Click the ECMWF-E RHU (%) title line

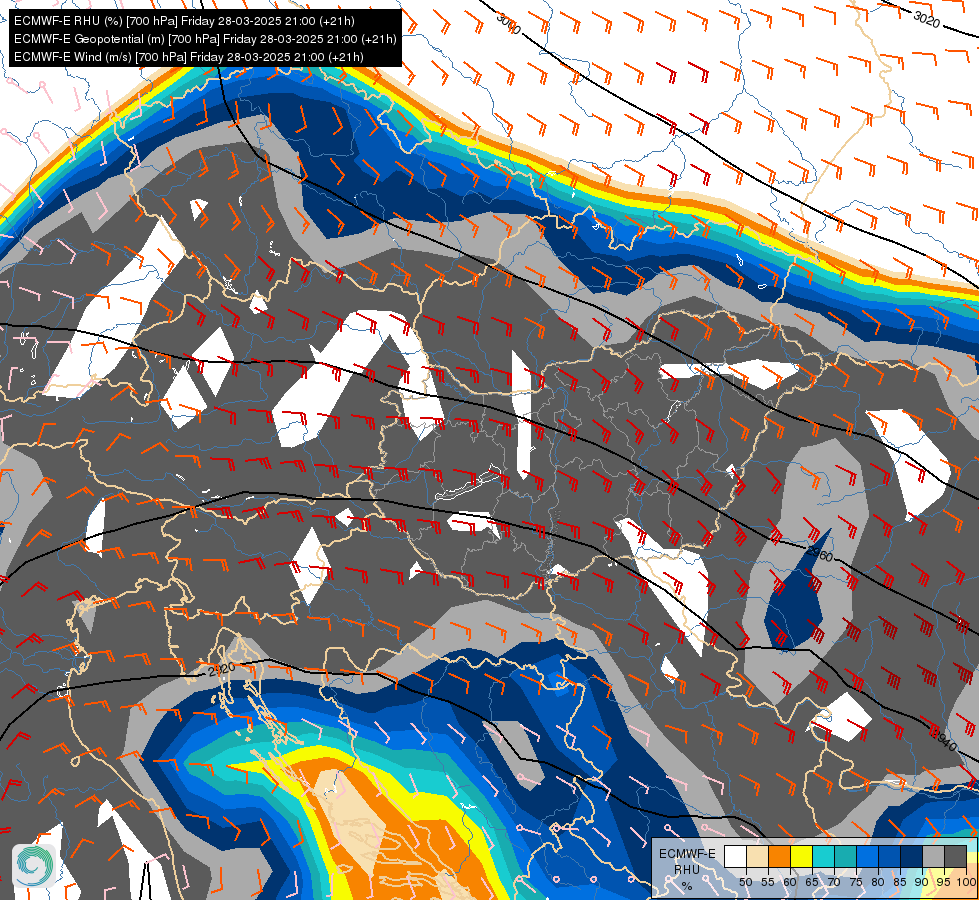184,21
